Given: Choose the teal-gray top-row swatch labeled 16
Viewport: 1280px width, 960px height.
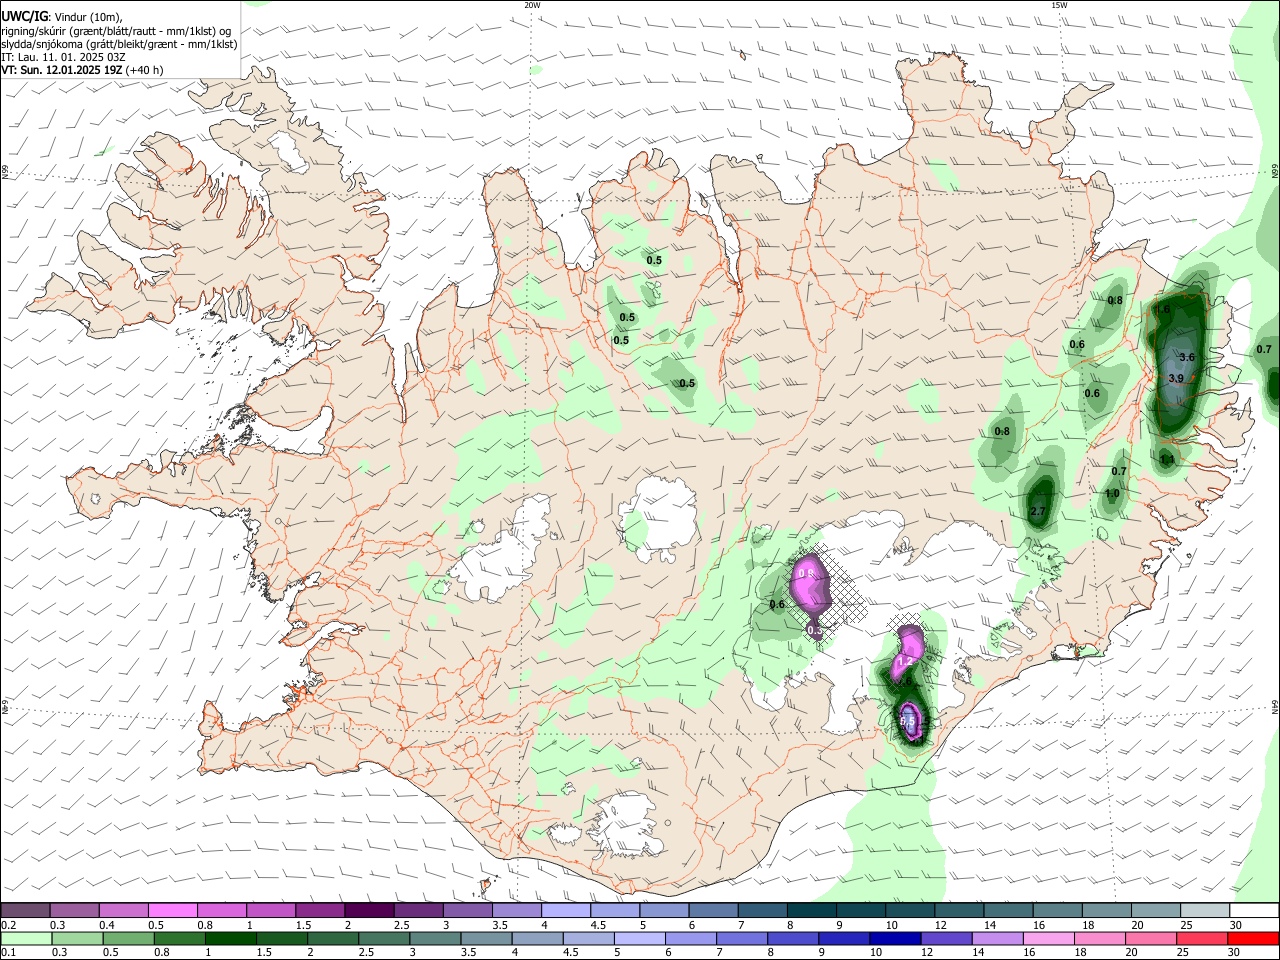Looking at the screenshot, I should click(1057, 911).
